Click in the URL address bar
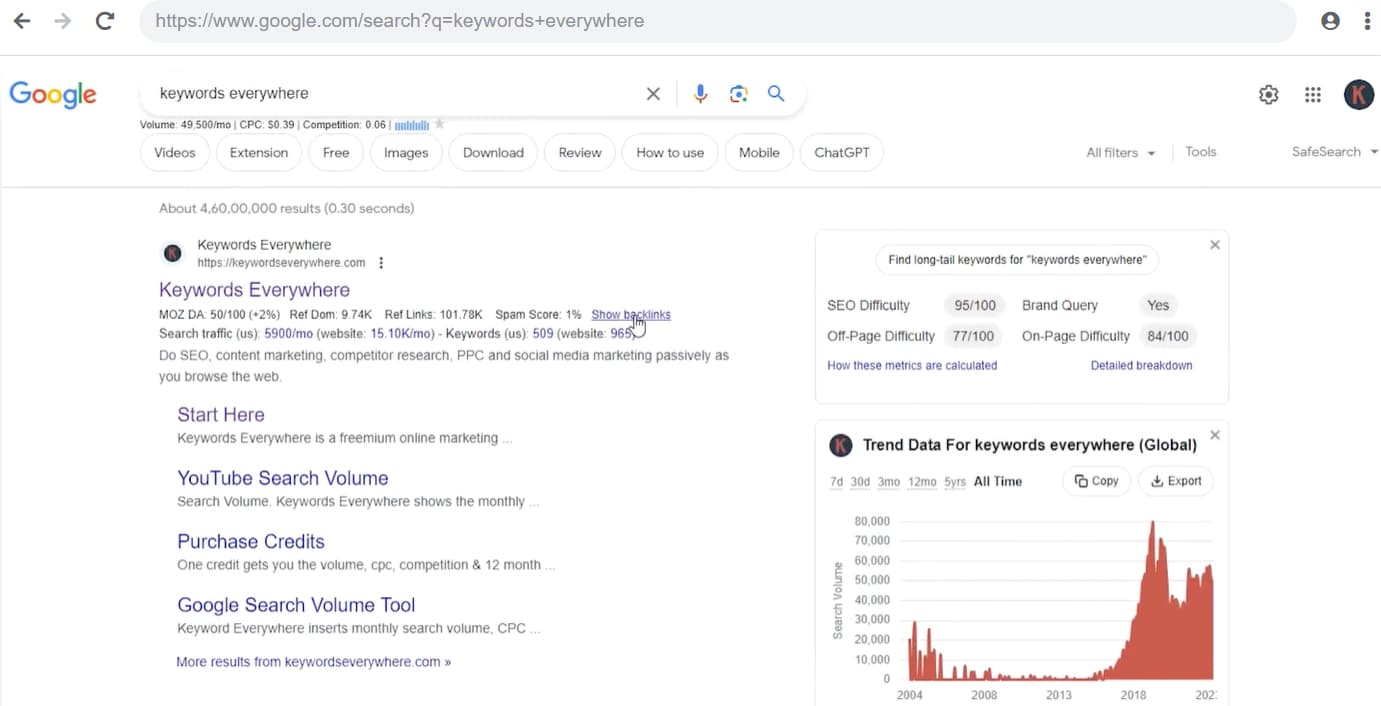The width and height of the screenshot is (1381, 706). 717,21
